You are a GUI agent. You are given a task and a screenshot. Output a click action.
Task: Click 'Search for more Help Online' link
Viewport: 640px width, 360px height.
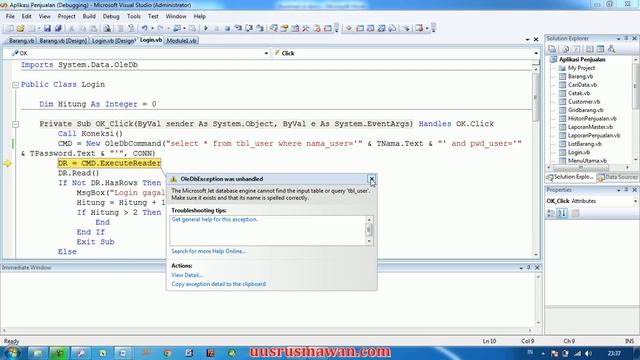coord(209,251)
